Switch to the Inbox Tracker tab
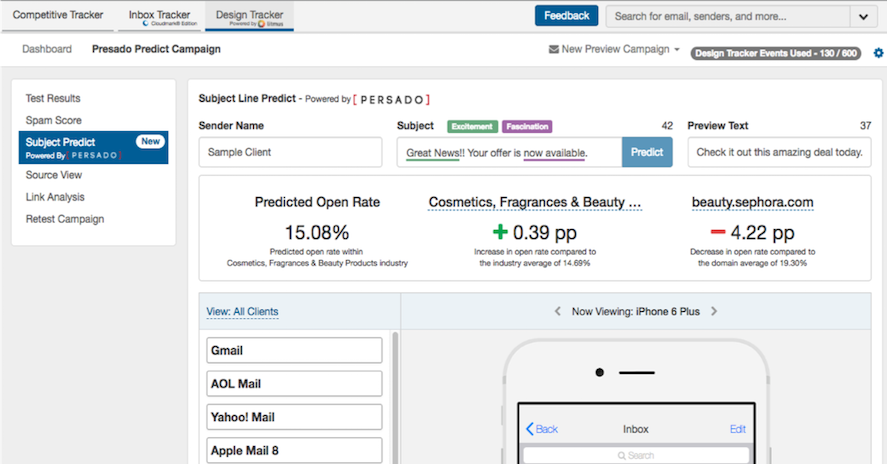The height and width of the screenshot is (464, 887). click(x=160, y=16)
